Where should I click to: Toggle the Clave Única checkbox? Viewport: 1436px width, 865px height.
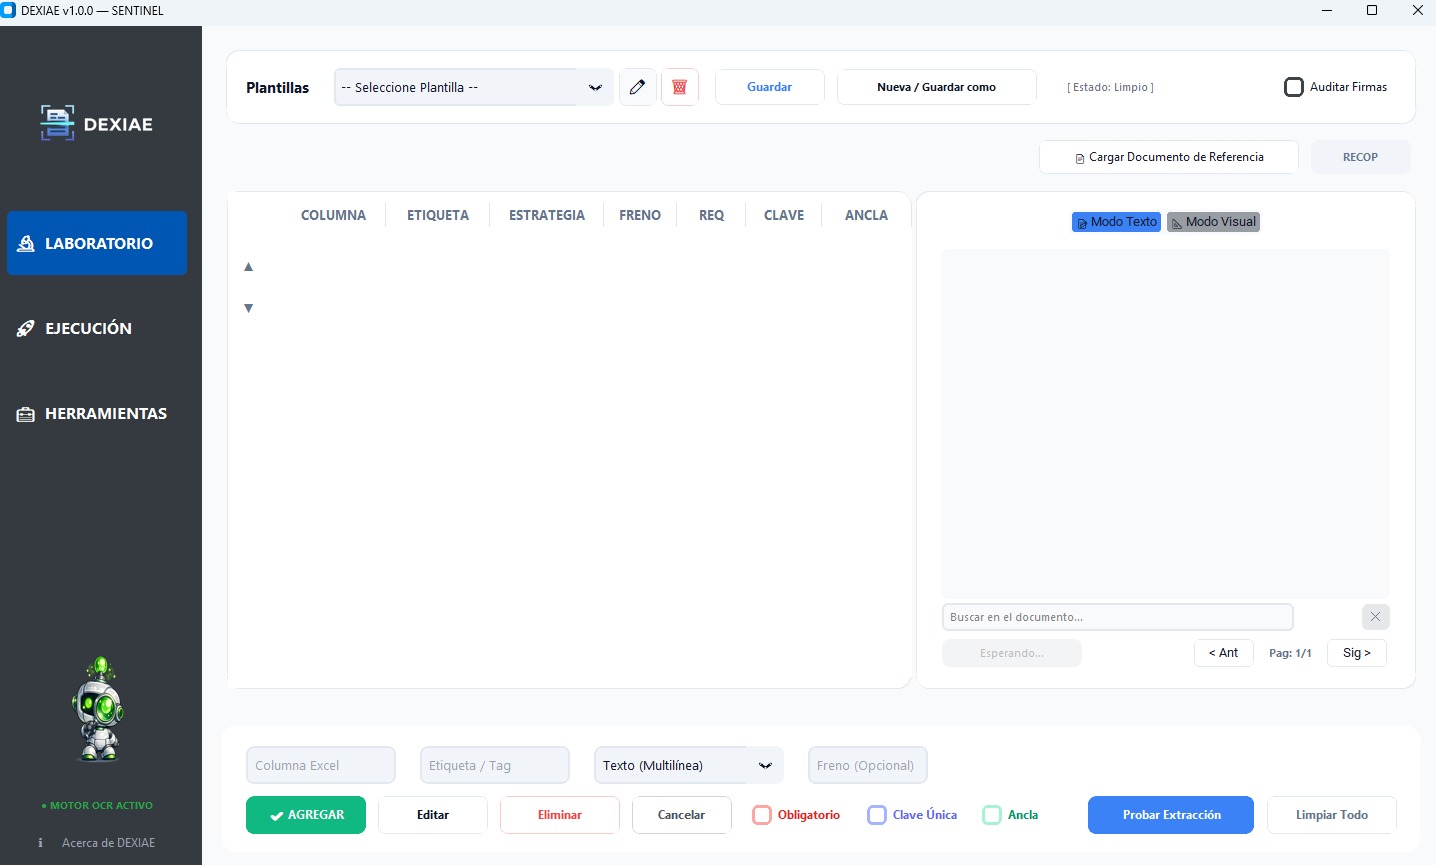(877, 815)
